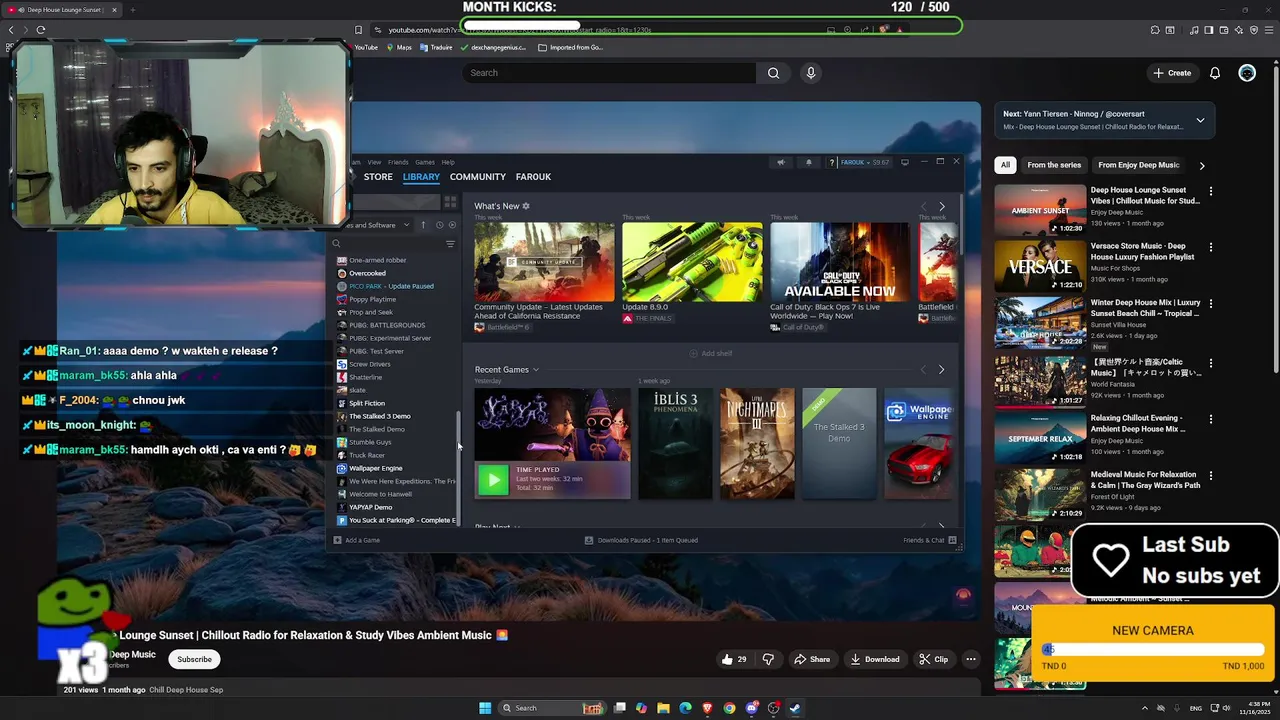Click Windows Start button
Screen dimensions: 1280x720
(x=485, y=708)
